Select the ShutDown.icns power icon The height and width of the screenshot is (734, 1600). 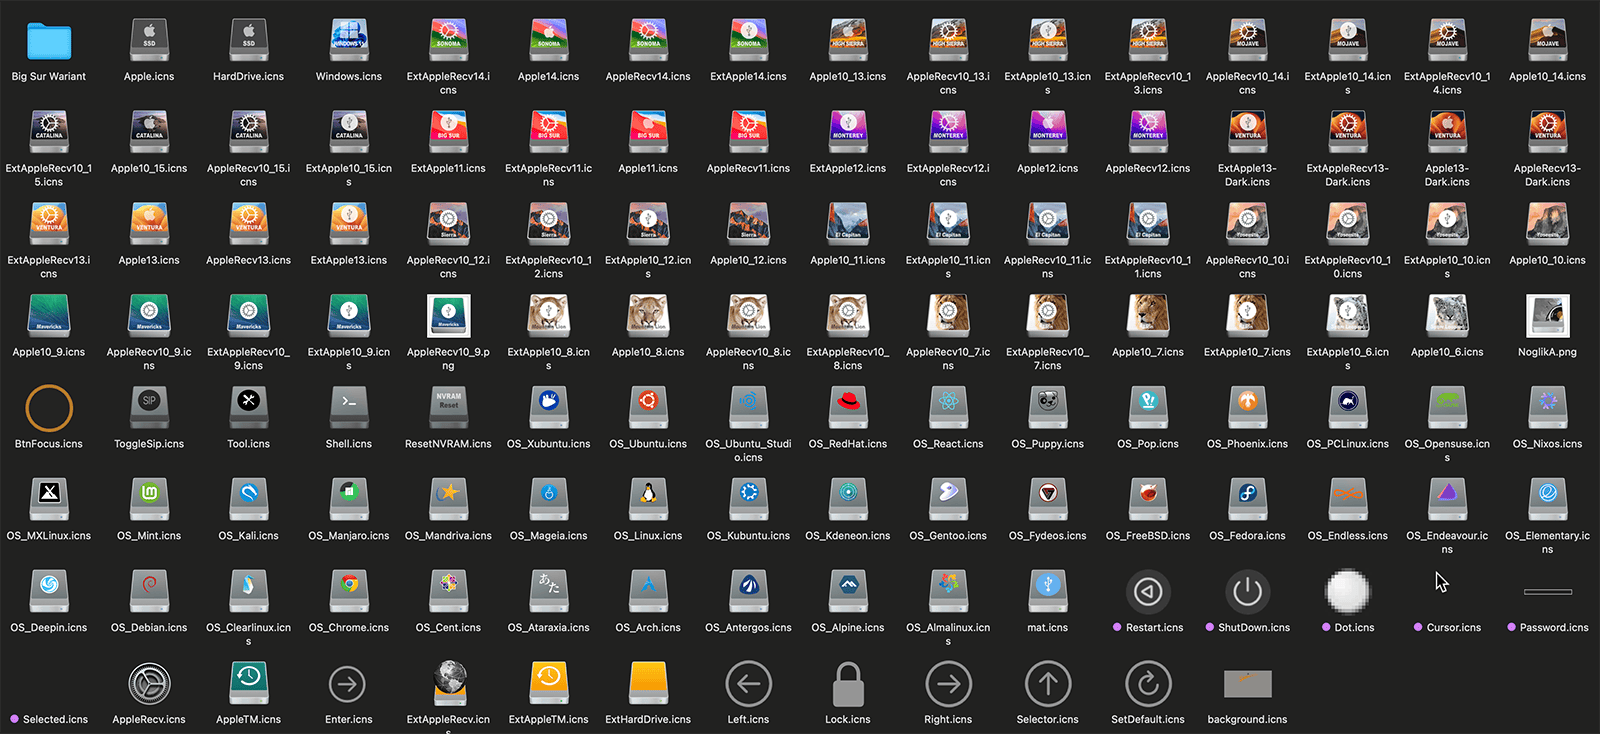tap(1247, 592)
